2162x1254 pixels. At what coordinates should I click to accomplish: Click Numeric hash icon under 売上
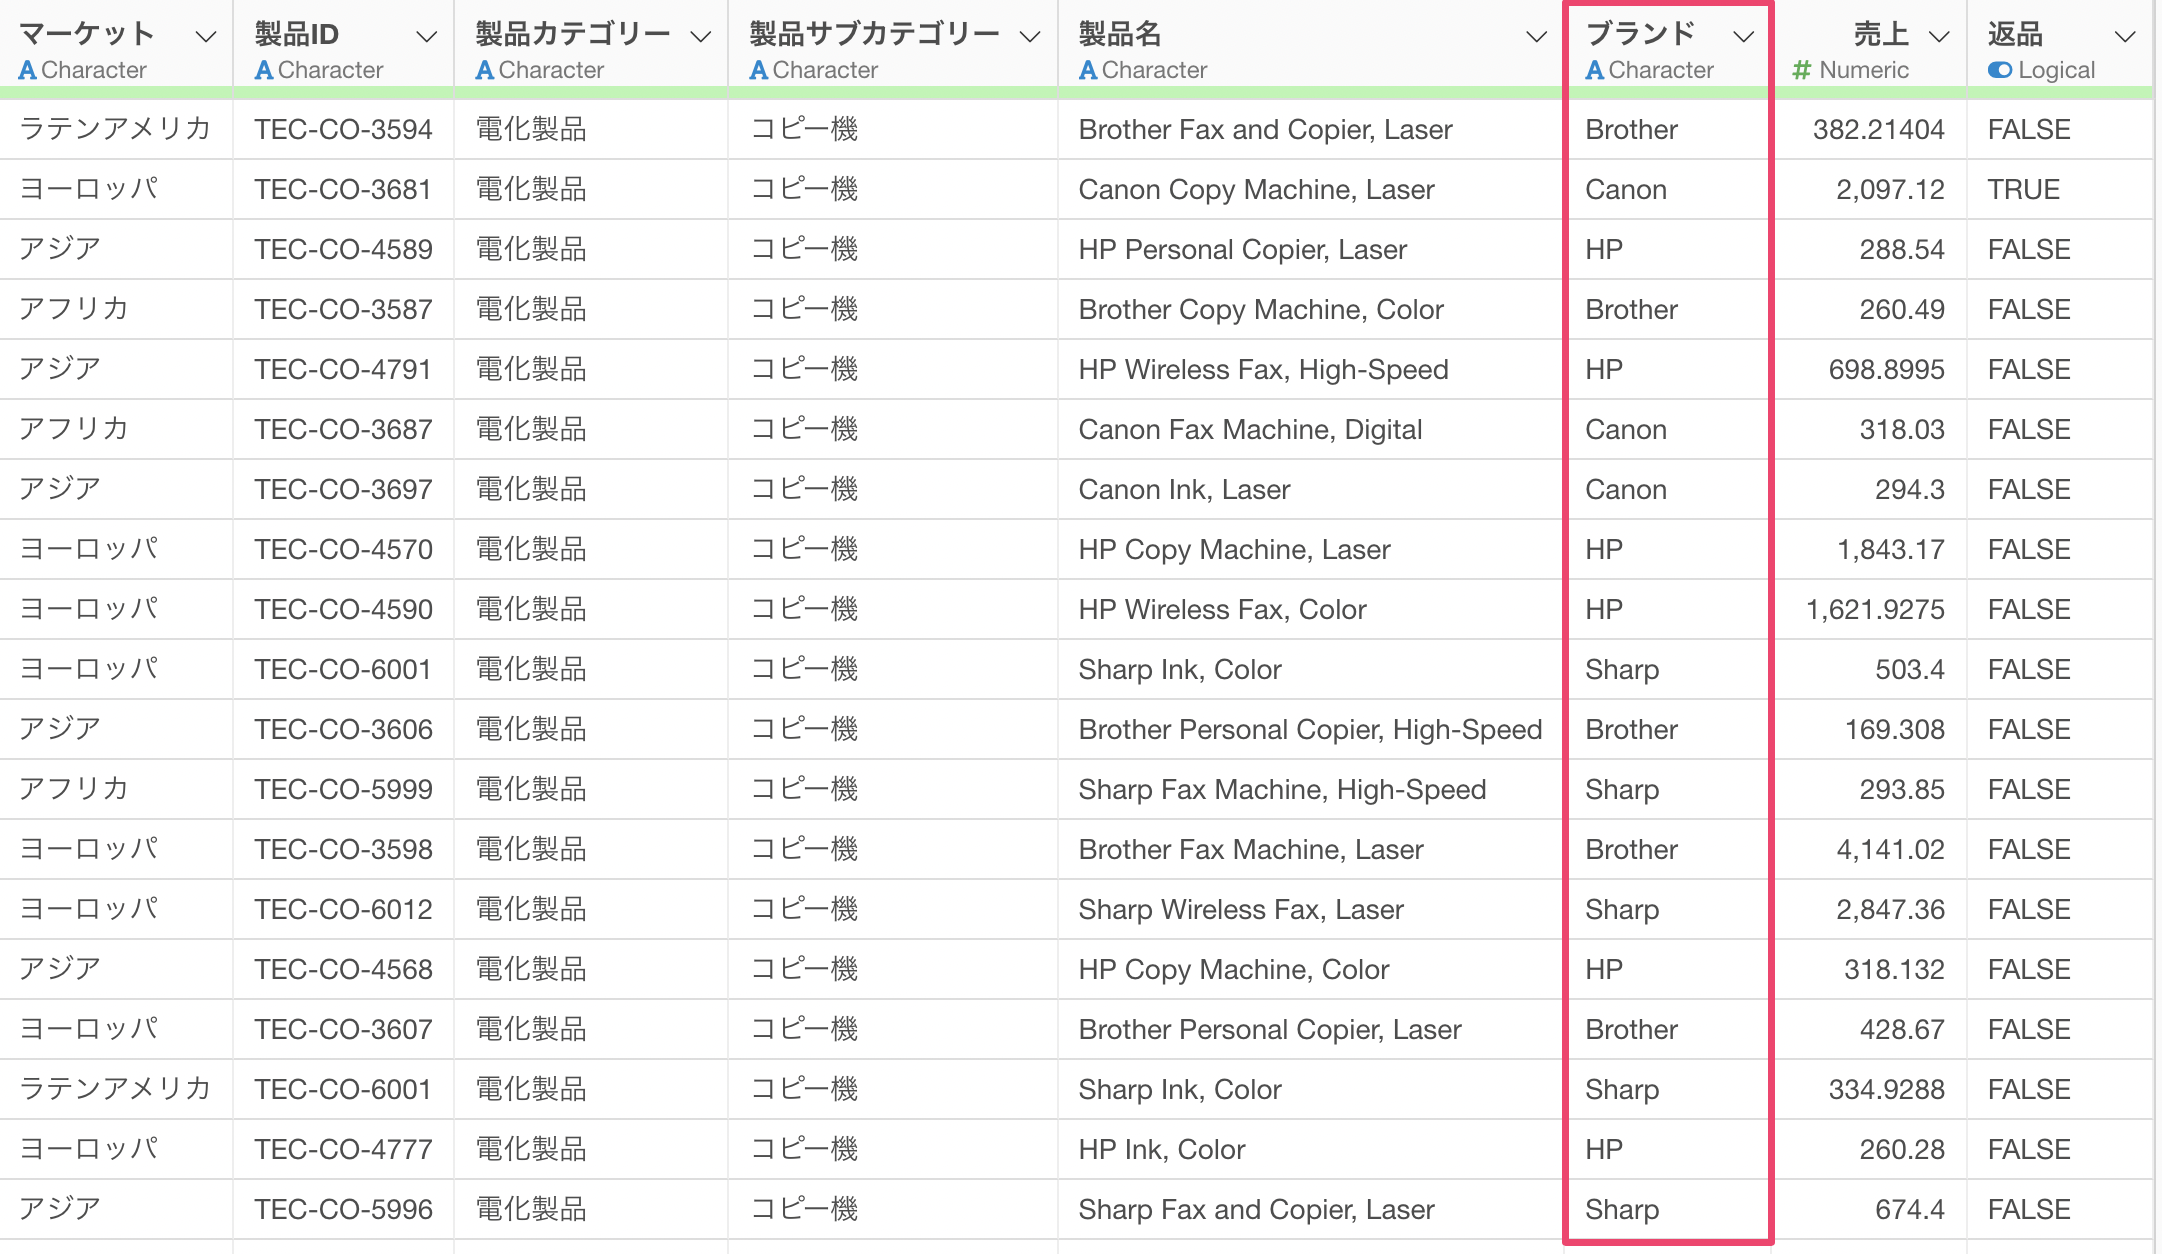click(1802, 70)
